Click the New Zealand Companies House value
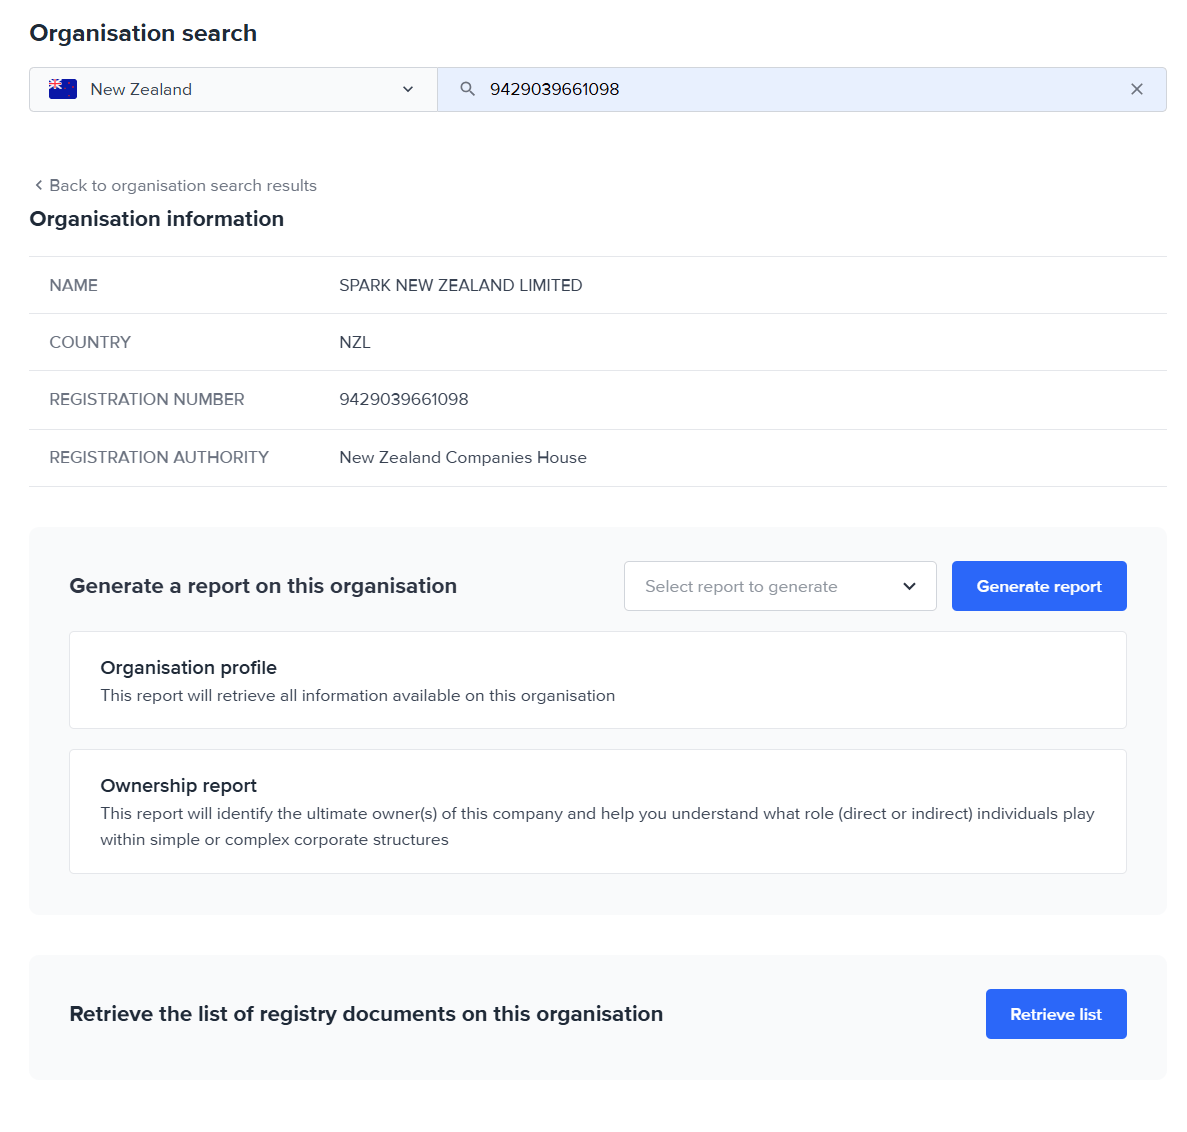Image resolution: width=1187 pixels, height=1132 pixels. [x=462, y=457]
